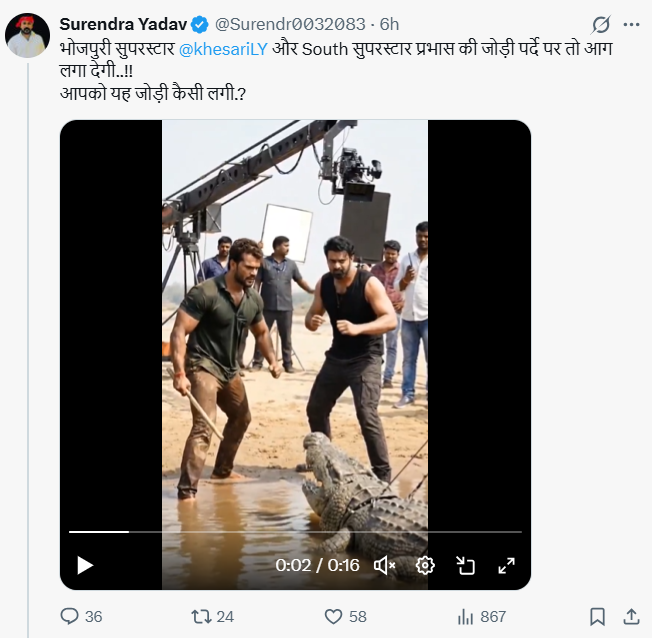
Task: Repost the tweet with 24 reposts
Action: point(199,616)
